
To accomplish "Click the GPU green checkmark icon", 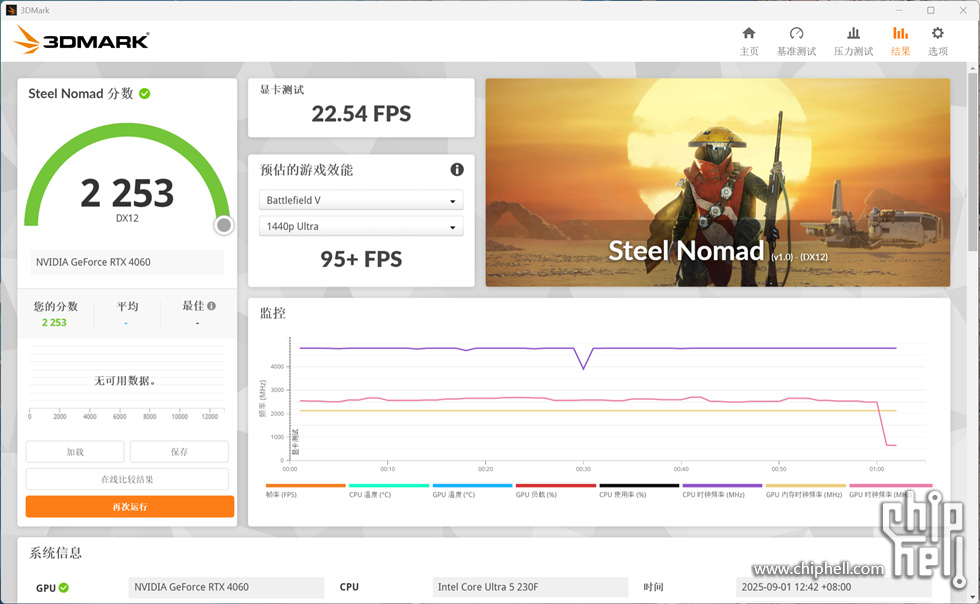I will coord(64,588).
